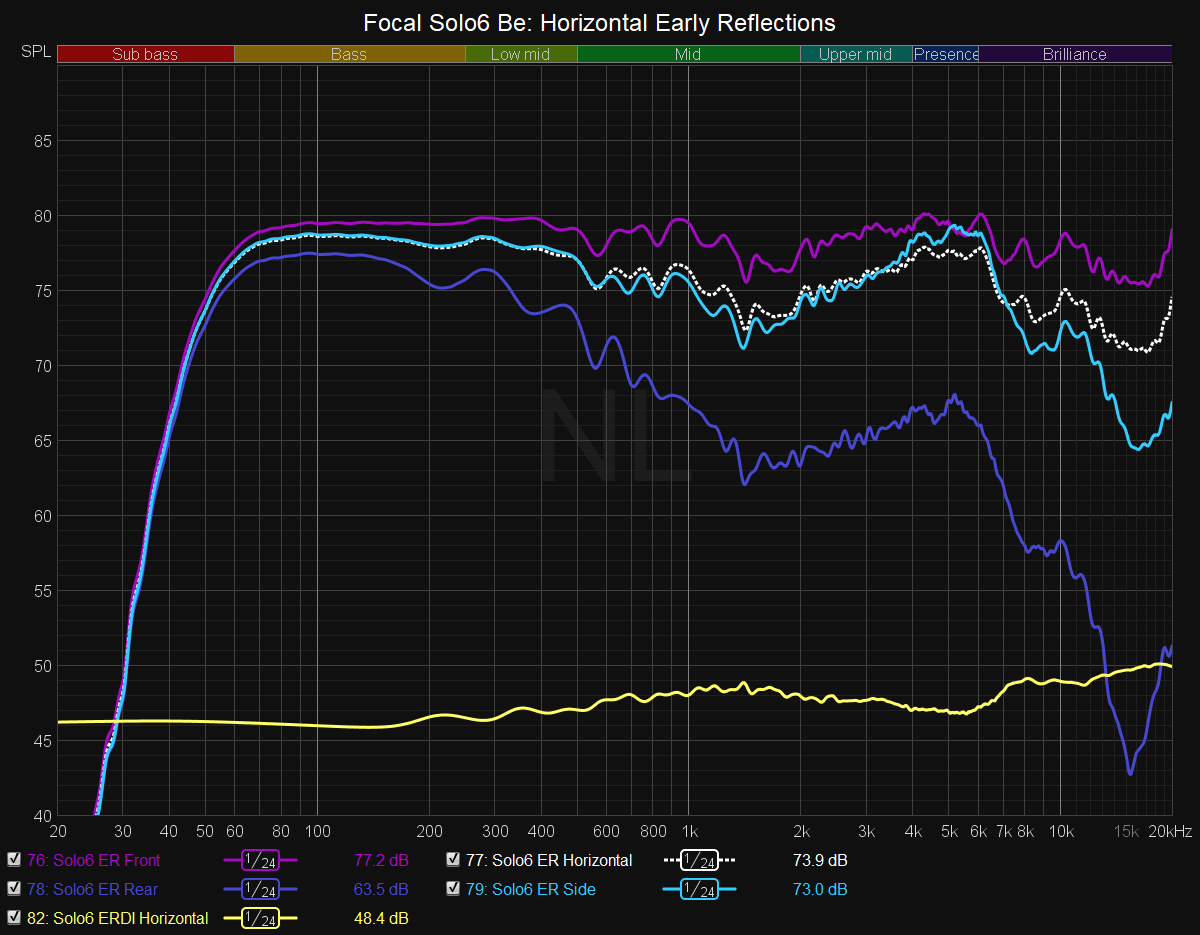Open smoothing button for Solo6 ER Side

699,889
